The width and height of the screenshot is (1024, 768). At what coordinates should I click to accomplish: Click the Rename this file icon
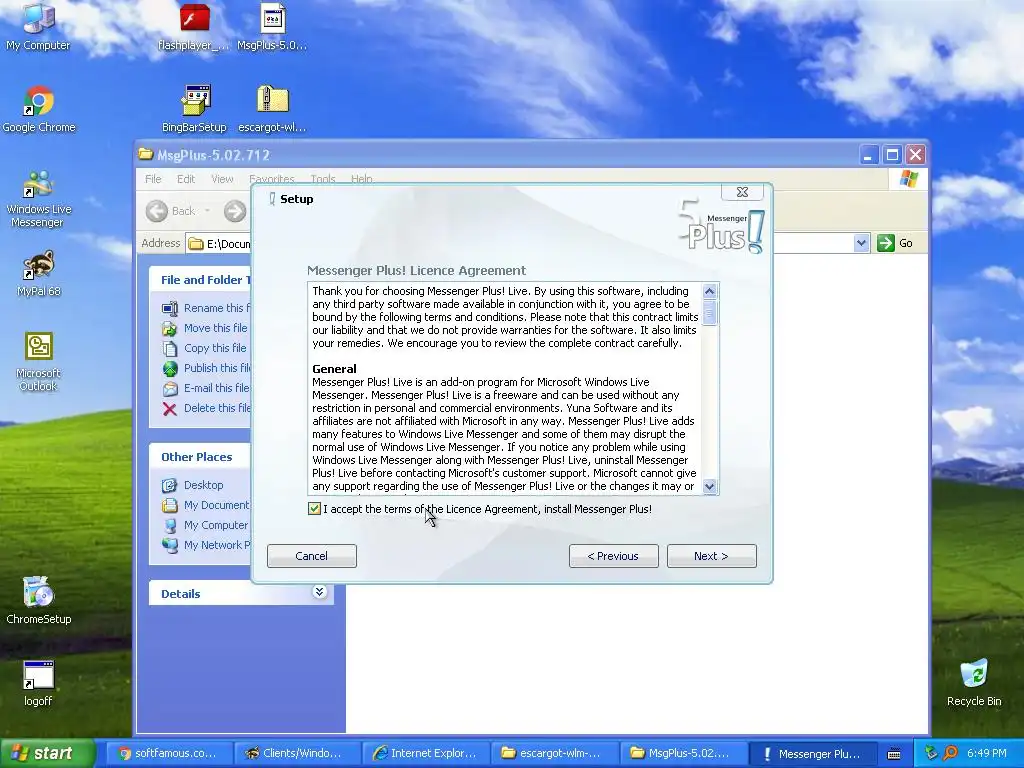point(170,308)
